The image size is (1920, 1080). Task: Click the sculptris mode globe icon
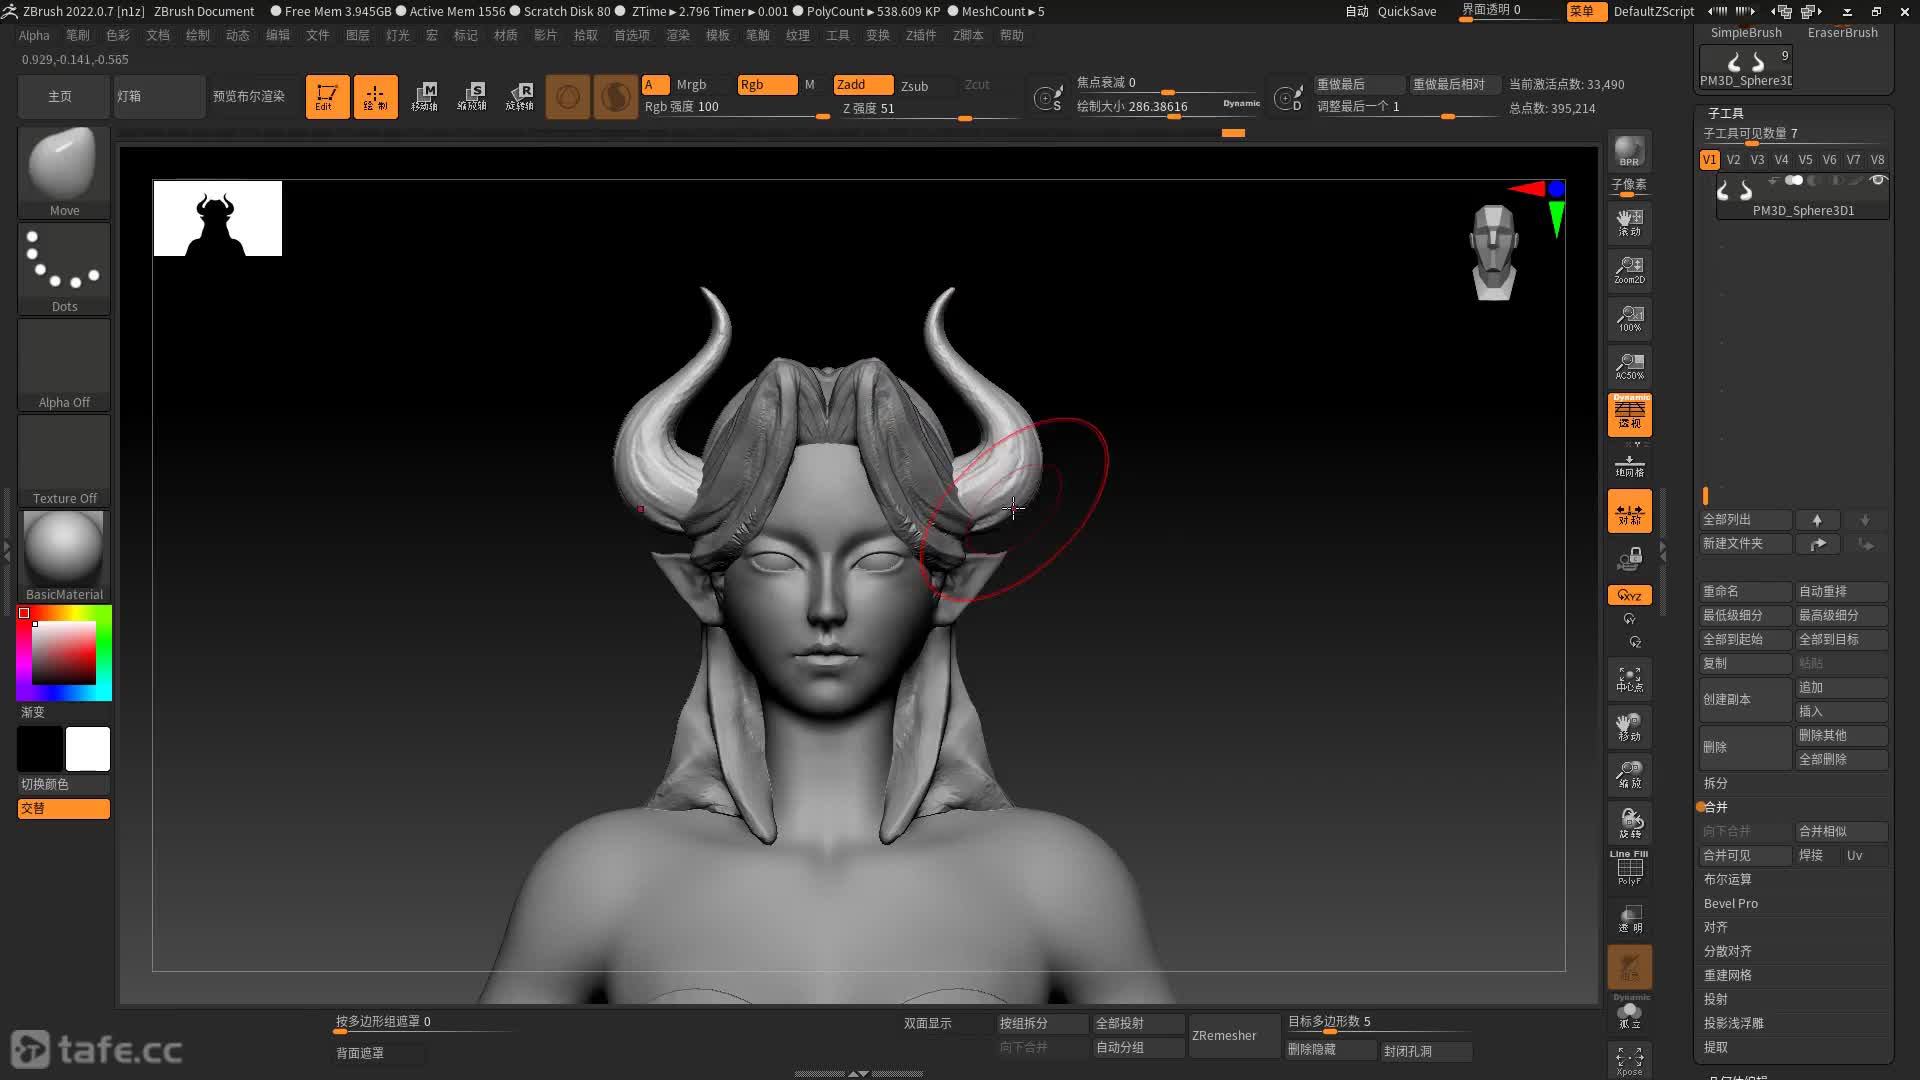point(616,97)
